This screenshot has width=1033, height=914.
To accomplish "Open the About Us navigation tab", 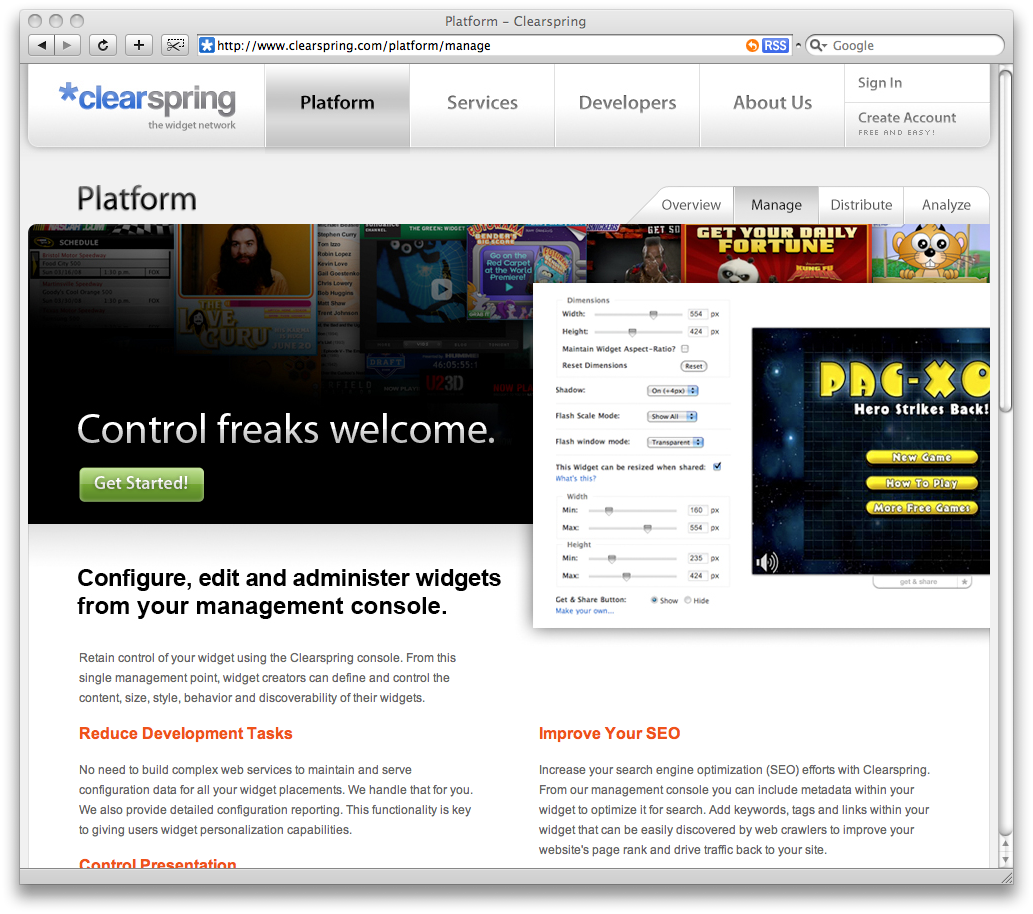I will point(772,103).
